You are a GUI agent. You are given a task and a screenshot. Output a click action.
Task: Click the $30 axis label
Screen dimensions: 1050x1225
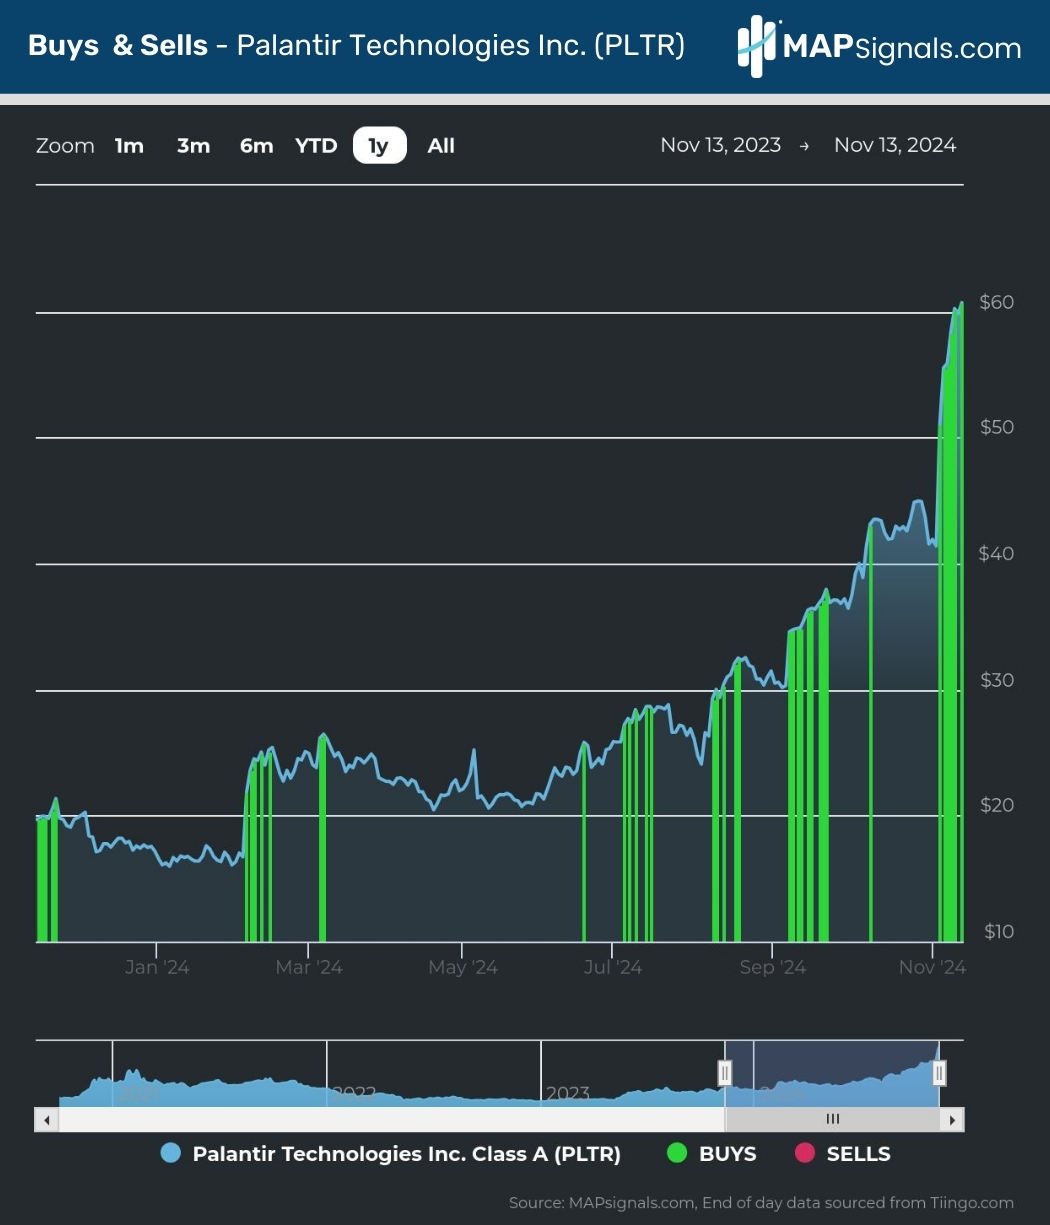(x=997, y=680)
